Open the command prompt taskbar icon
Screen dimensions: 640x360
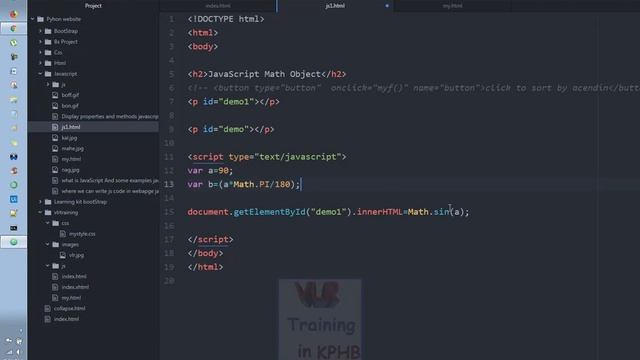[13, 228]
